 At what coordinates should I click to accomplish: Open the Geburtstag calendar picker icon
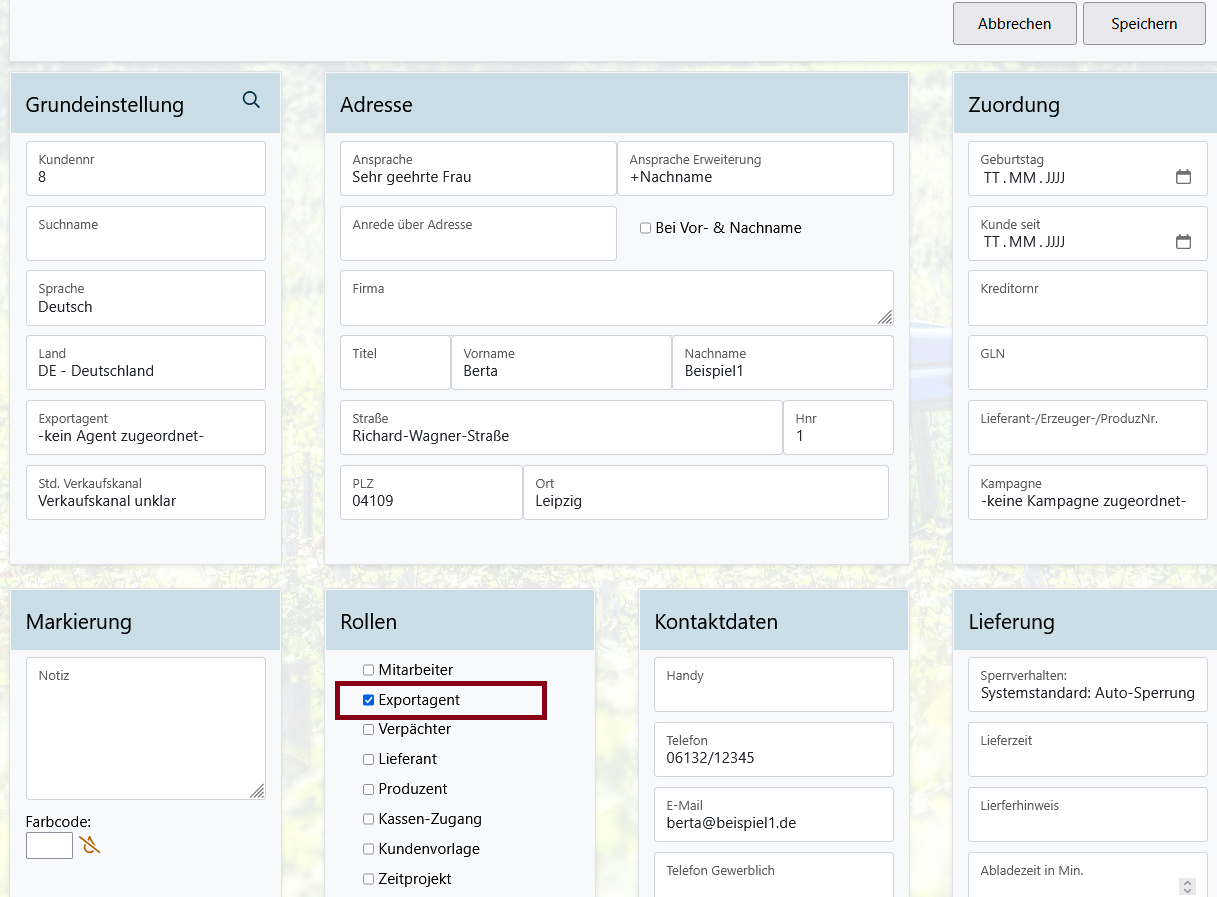(1183, 177)
